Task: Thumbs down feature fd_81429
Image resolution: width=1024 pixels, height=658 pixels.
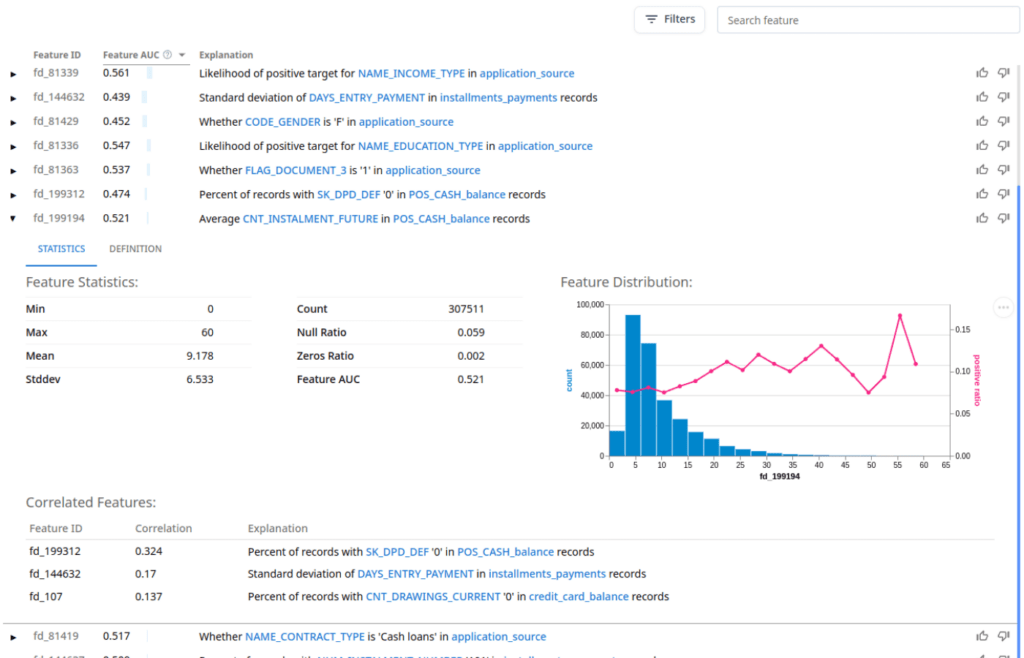Action: coord(1003,120)
